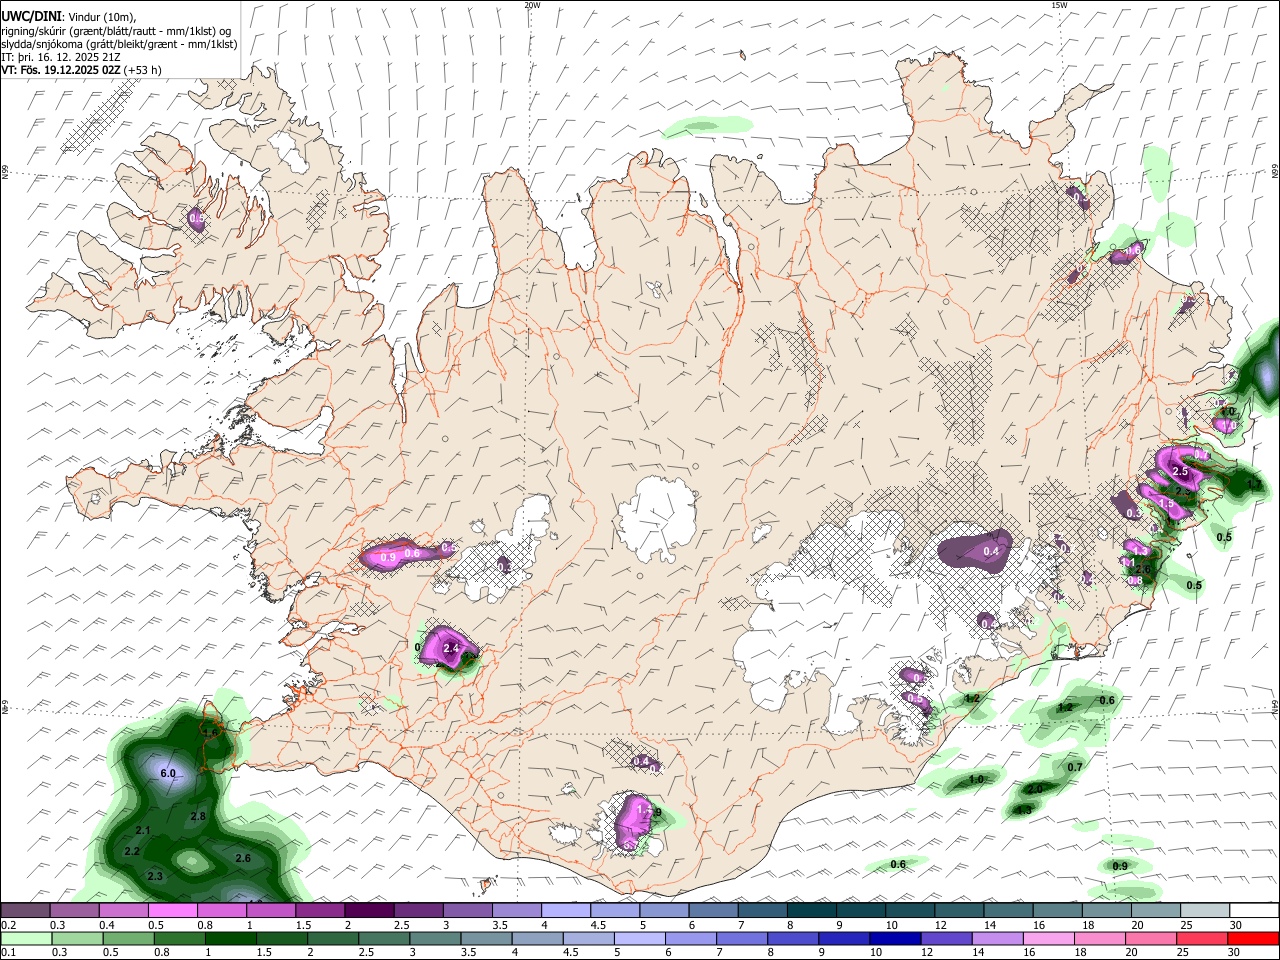Select the bright pink 0.5 swatch, top legend row
Screen dimensions: 1280x960
(x=174, y=911)
